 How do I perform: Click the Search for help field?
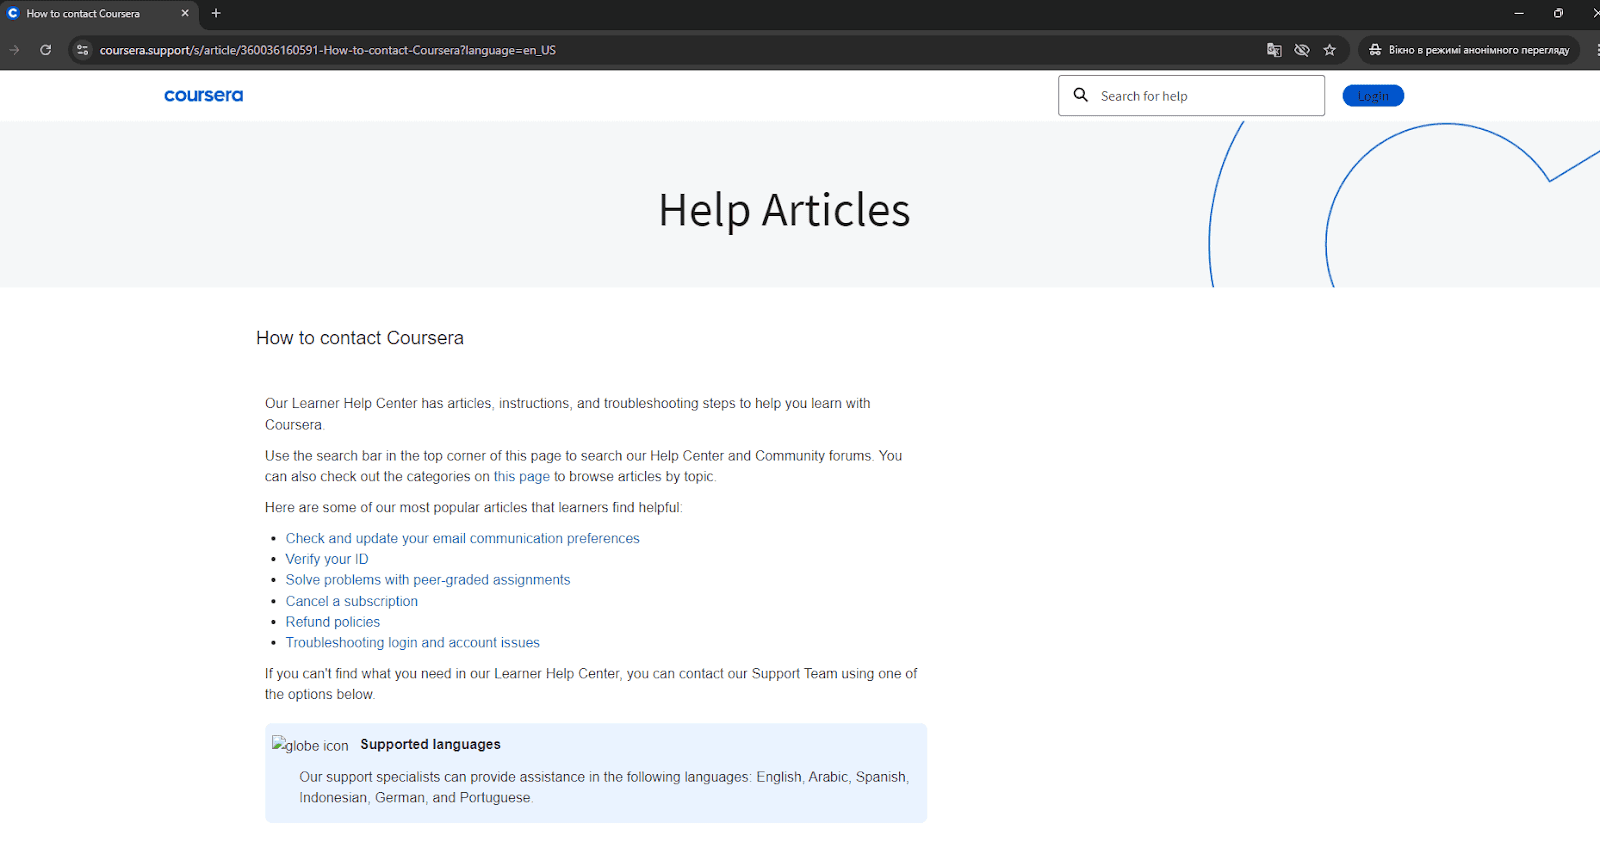[1192, 96]
